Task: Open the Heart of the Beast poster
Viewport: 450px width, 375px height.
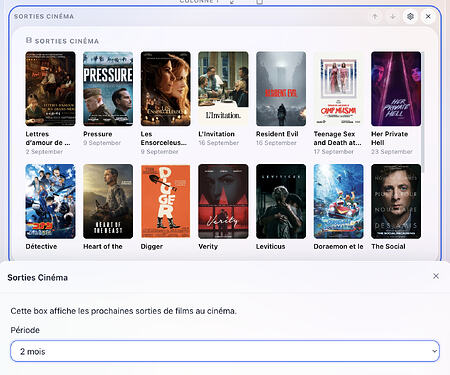Action: [108, 201]
